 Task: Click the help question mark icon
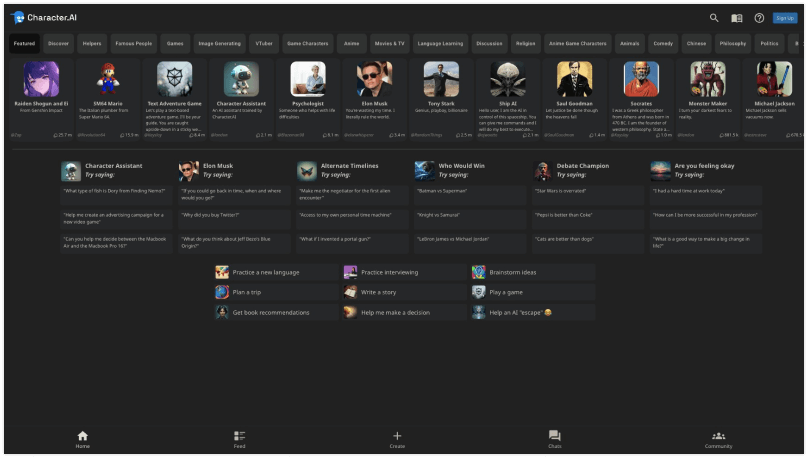point(759,18)
